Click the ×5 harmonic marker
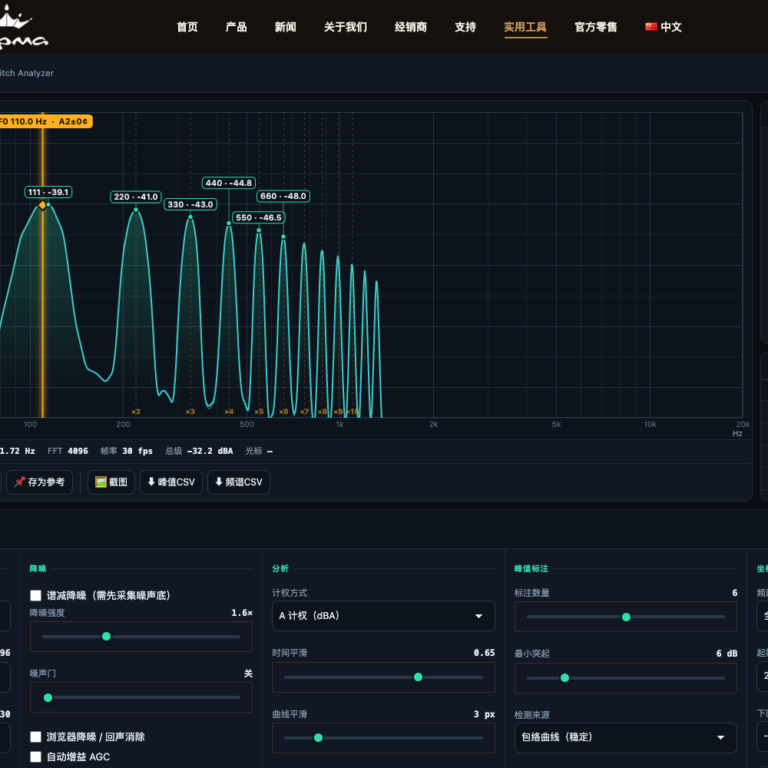Image resolution: width=768 pixels, height=768 pixels. click(x=259, y=411)
